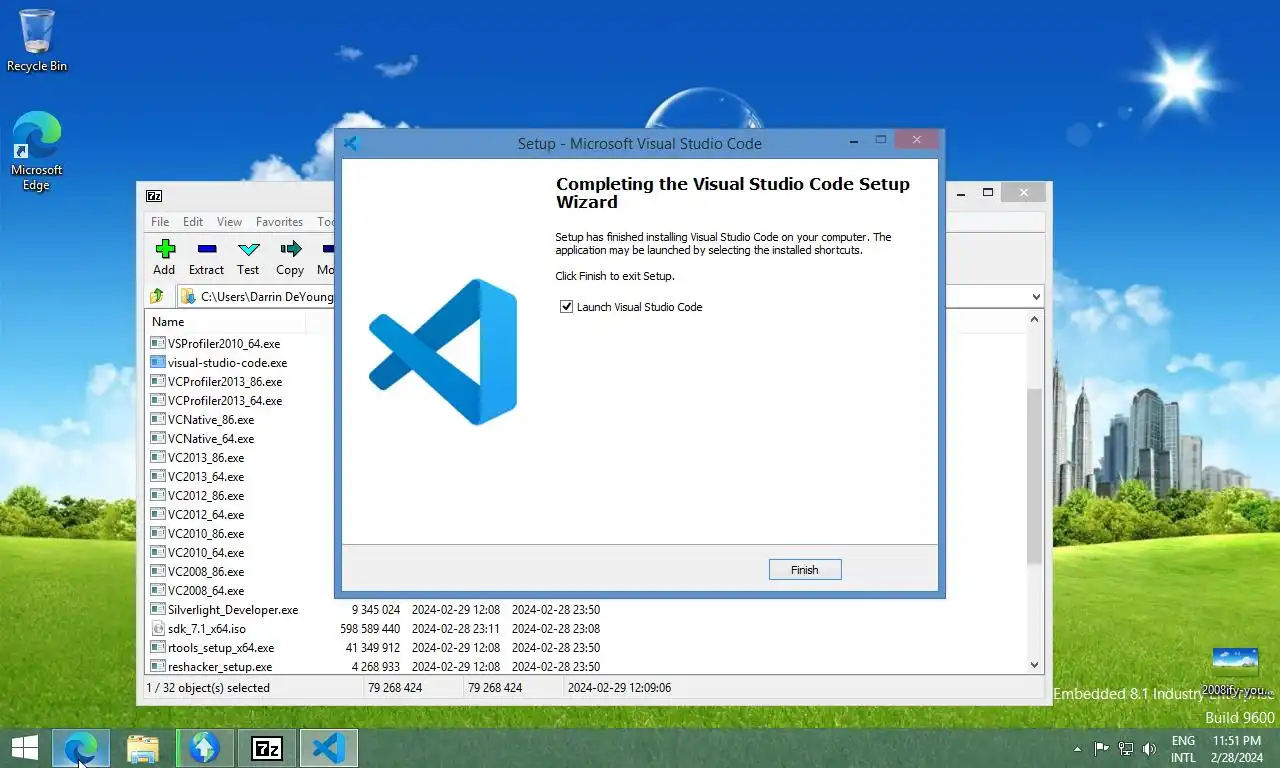Image resolution: width=1280 pixels, height=768 pixels.
Task: Open the View menu in 7-Zip
Action: tap(230, 222)
